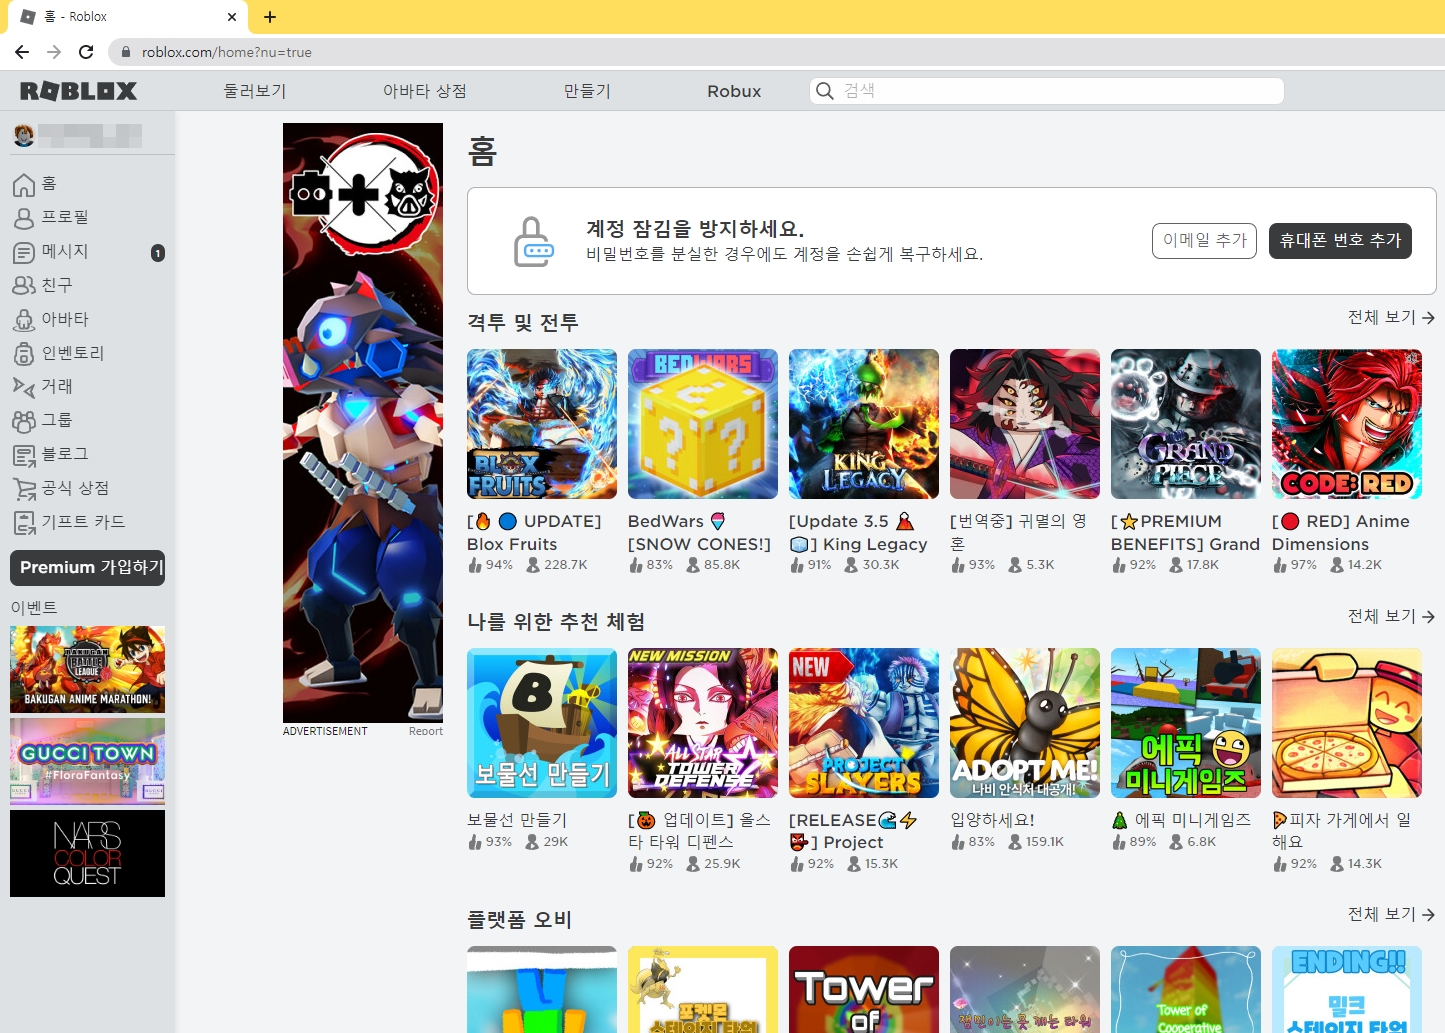The height and width of the screenshot is (1033, 1445).
Task: Open 만들기 in the top navigation
Action: pos(587,91)
